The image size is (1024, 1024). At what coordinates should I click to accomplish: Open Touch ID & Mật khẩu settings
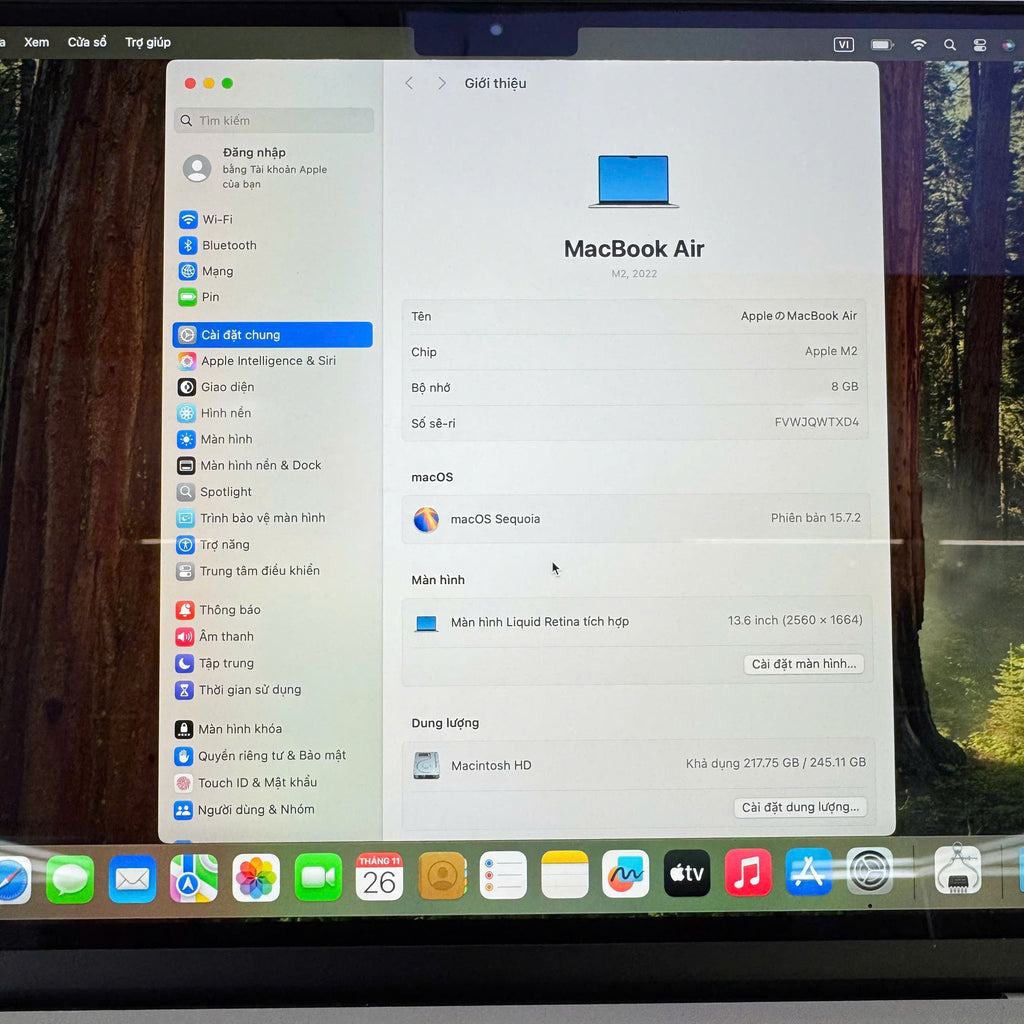pyautogui.click(x=257, y=783)
